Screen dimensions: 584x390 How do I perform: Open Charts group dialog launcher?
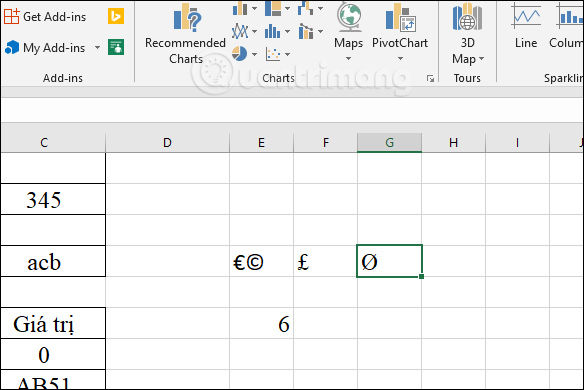tap(431, 78)
